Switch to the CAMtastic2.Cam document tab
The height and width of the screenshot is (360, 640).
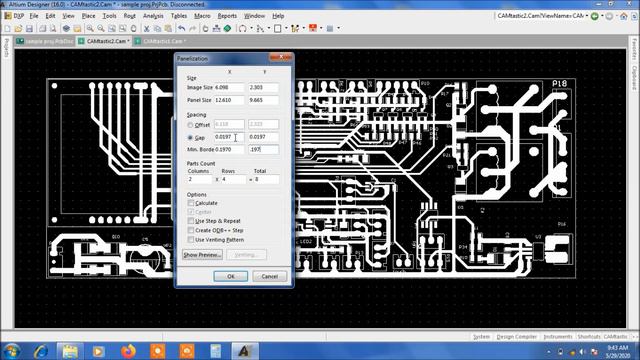(104, 41)
